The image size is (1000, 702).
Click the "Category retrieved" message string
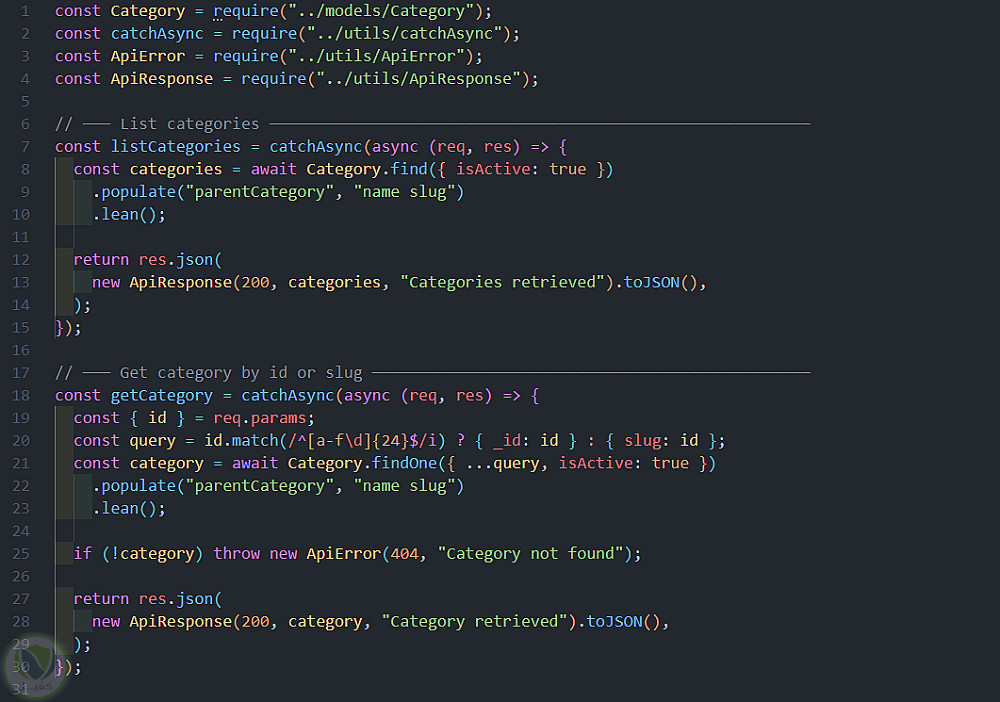(479, 622)
